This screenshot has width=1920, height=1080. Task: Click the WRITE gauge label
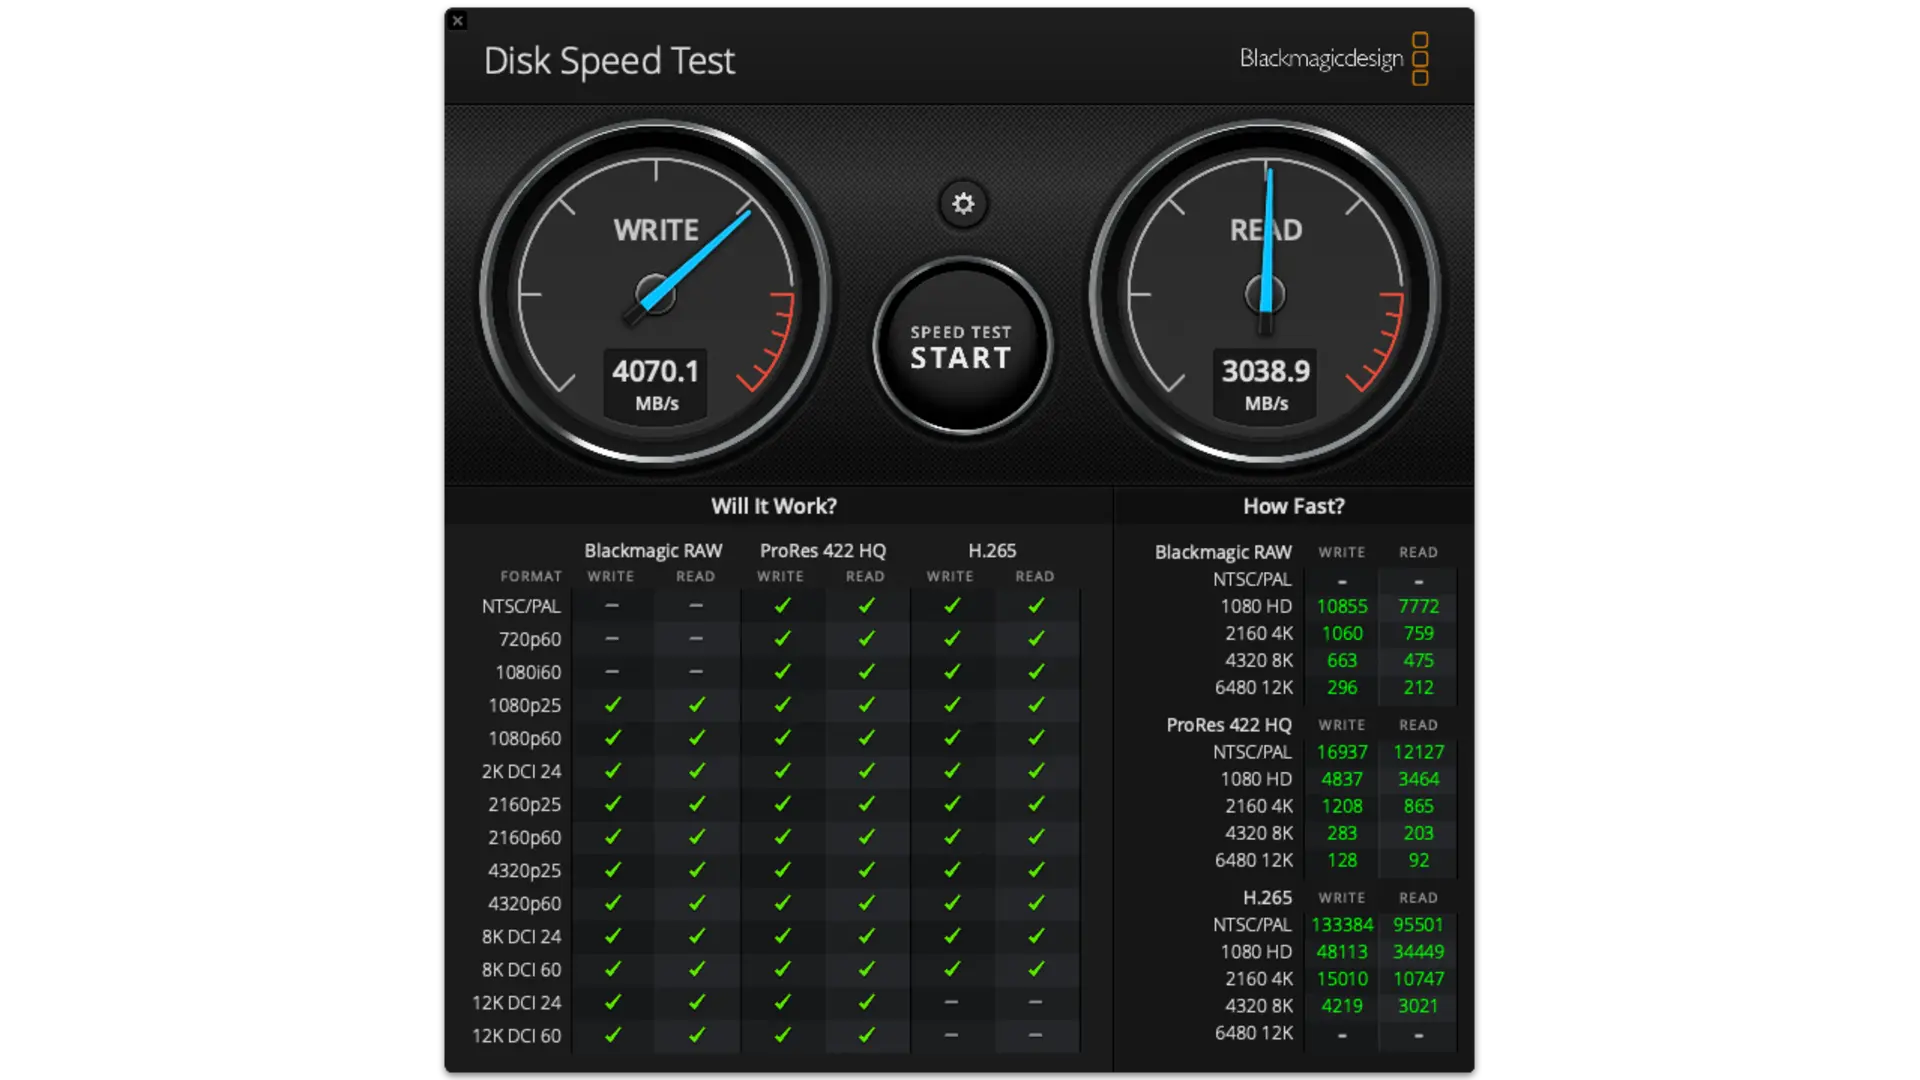pos(656,230)
